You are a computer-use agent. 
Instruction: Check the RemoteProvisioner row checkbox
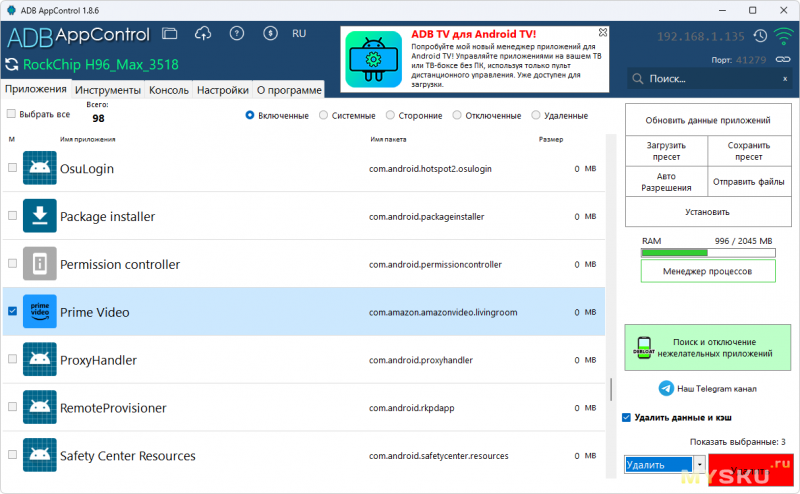(13, 407)
